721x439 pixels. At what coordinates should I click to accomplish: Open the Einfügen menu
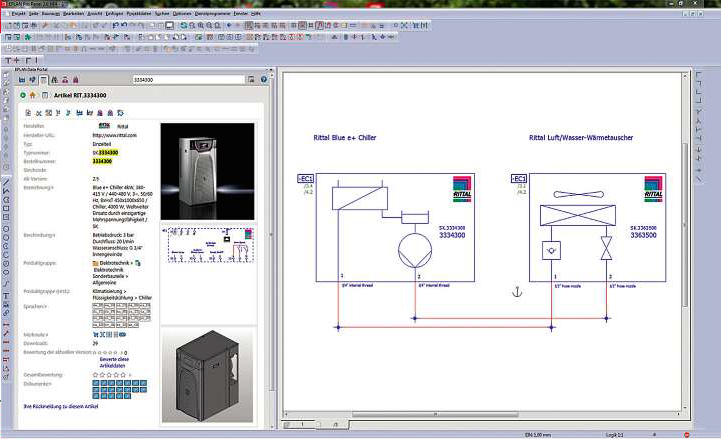click(x=114, y=14)
